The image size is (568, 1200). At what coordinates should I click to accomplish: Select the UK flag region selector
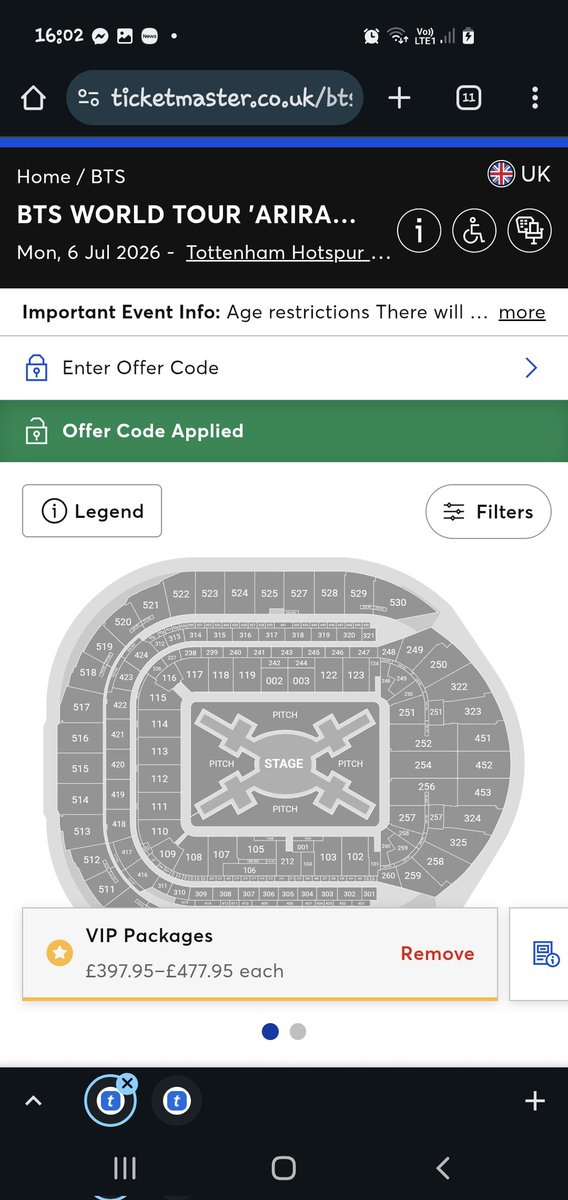coord(519,174)
